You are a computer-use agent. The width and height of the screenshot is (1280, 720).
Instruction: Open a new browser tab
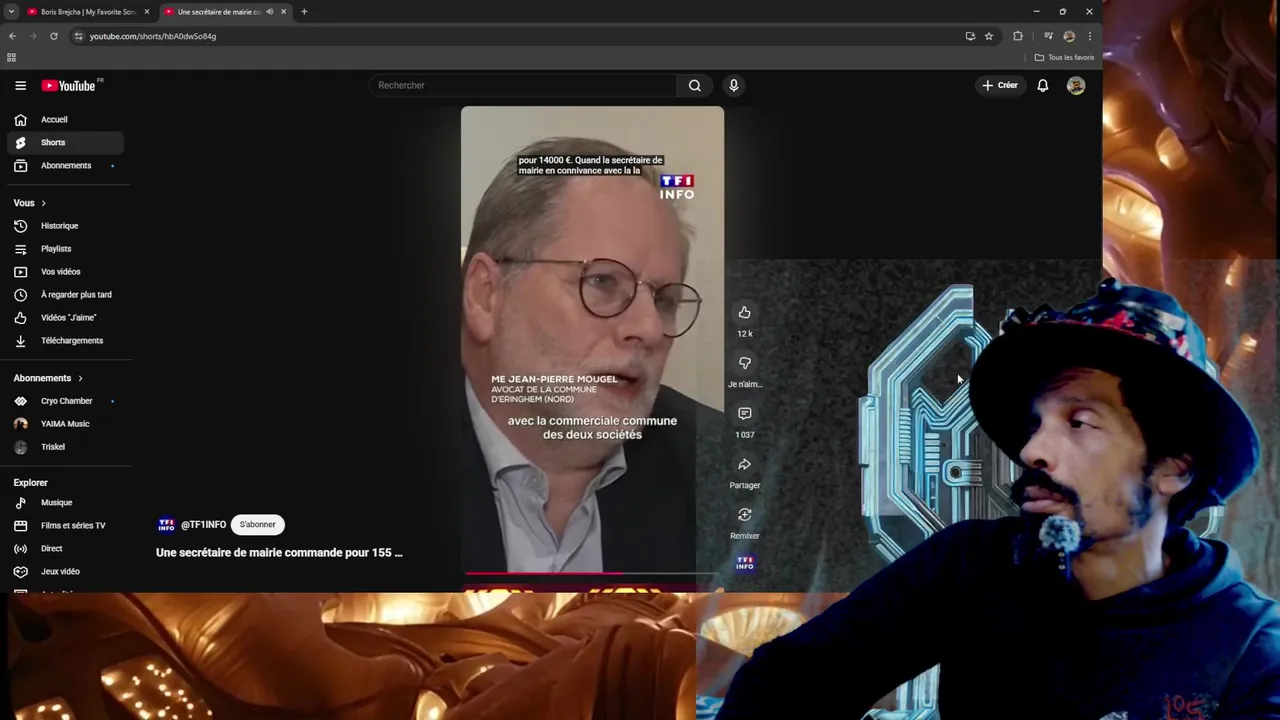(x=304, y=12)
